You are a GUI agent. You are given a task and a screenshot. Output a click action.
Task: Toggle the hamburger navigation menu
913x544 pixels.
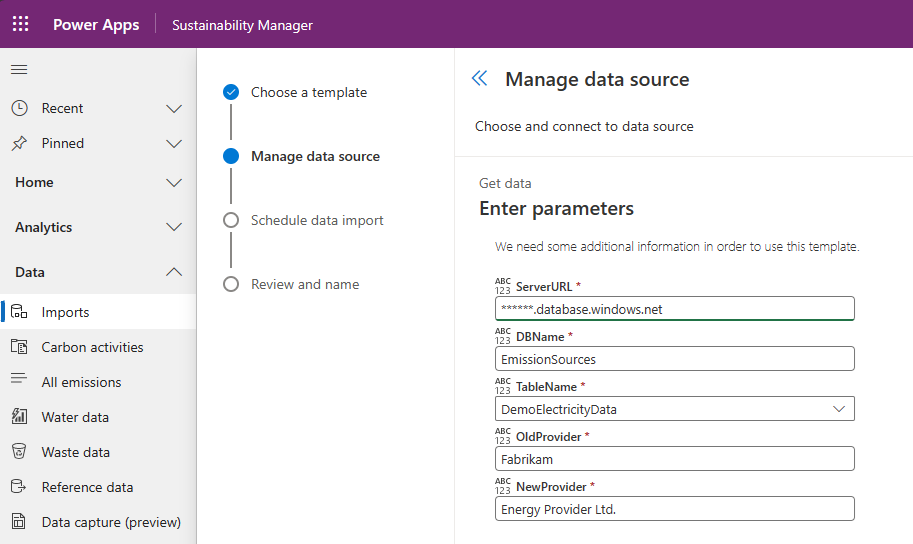(x=19, y=70)
